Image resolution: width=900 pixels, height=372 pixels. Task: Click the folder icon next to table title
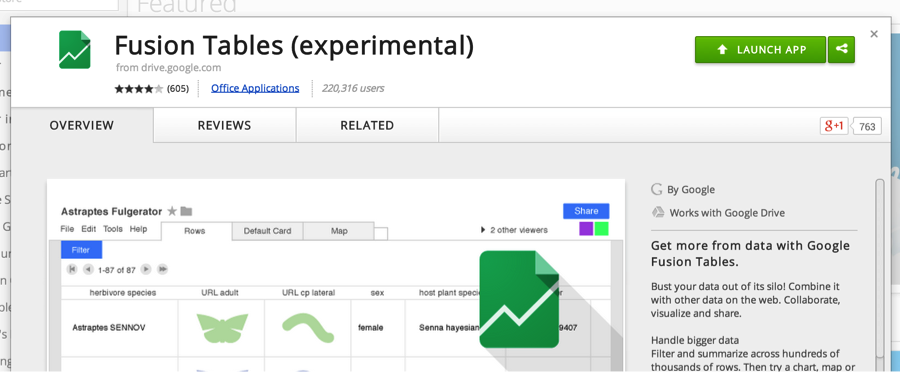(x=186, y=211)
